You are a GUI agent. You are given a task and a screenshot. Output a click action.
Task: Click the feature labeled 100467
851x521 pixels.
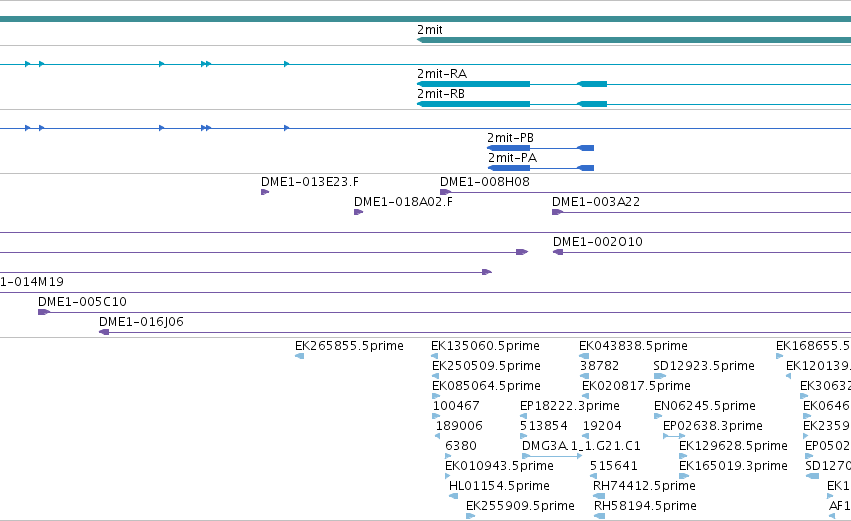(x=456, y=406)
